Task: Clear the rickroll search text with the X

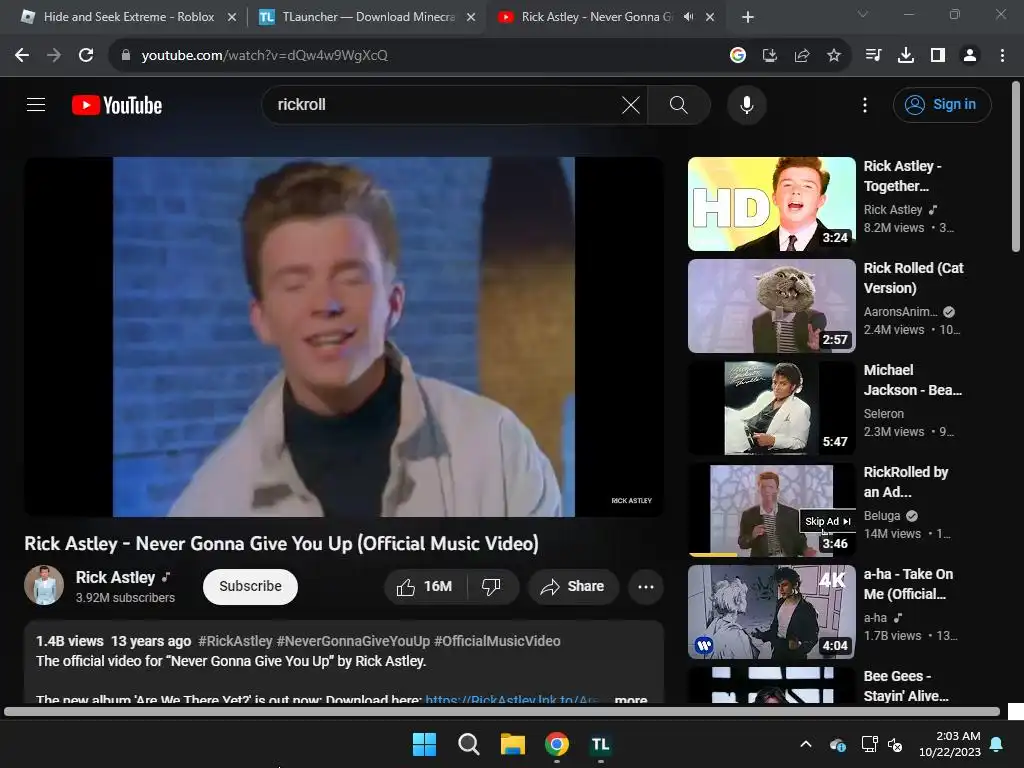Action: (631, 104)
